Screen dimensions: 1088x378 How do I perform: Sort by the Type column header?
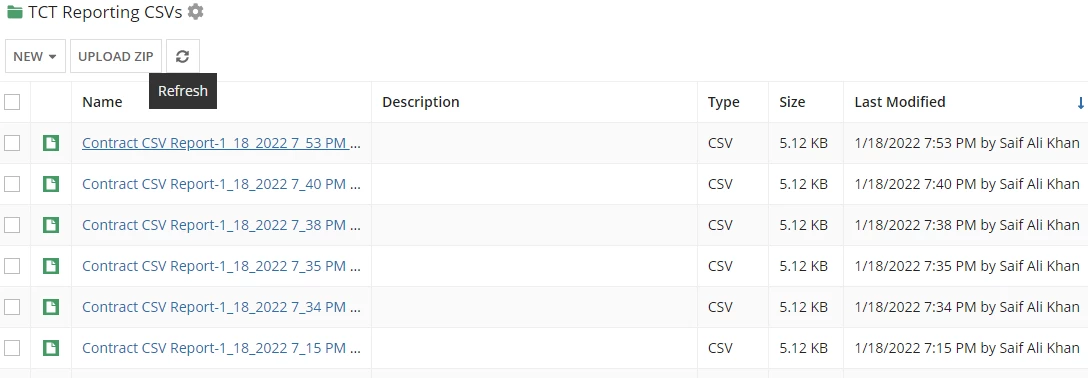click(x=724, y=102)
